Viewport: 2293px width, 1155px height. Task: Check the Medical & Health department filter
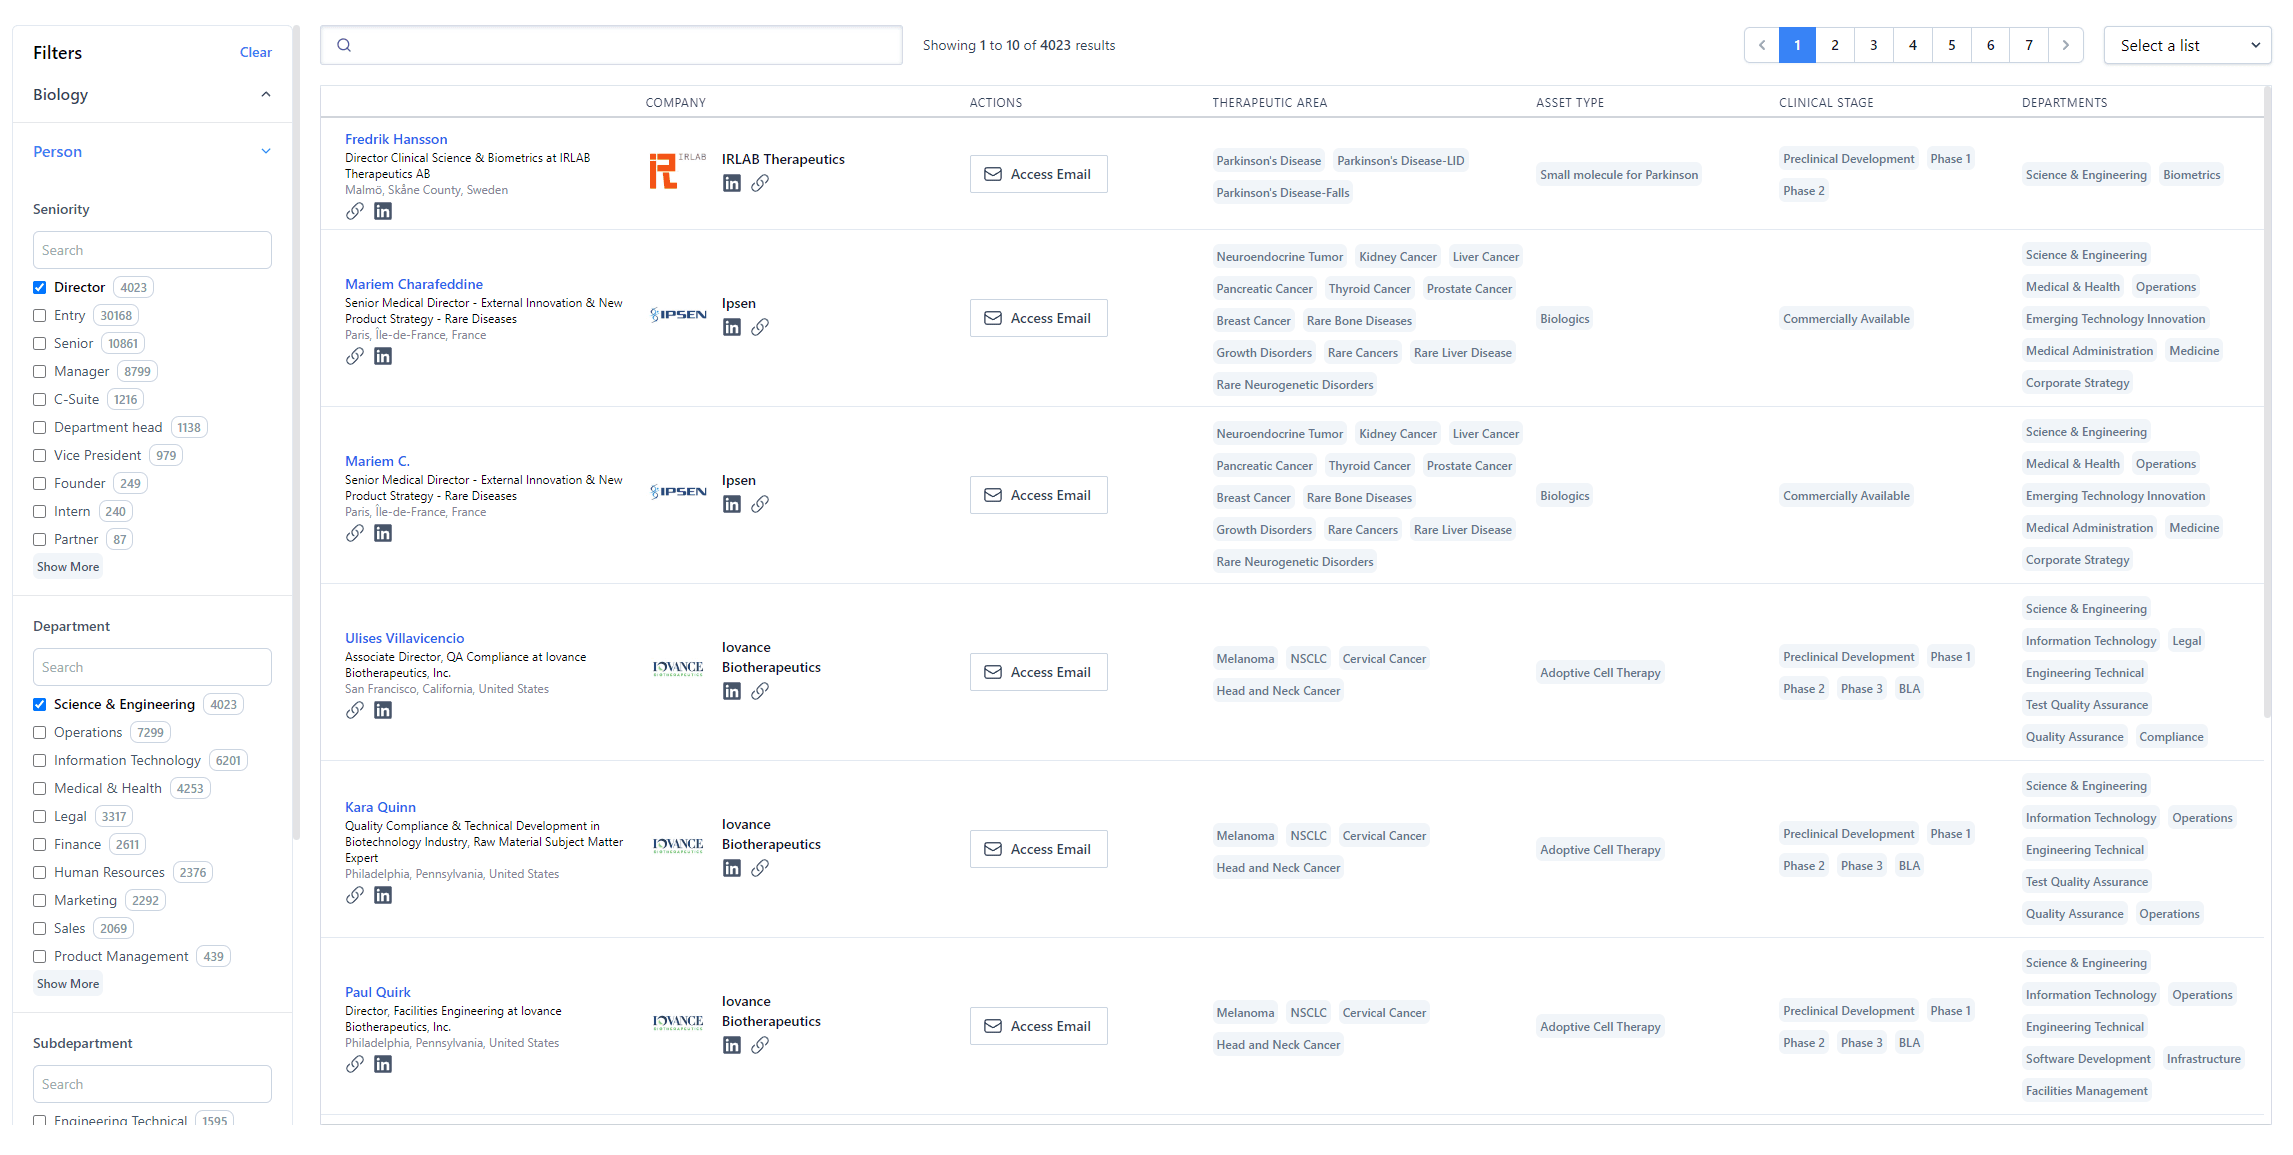tap(40, 788)
